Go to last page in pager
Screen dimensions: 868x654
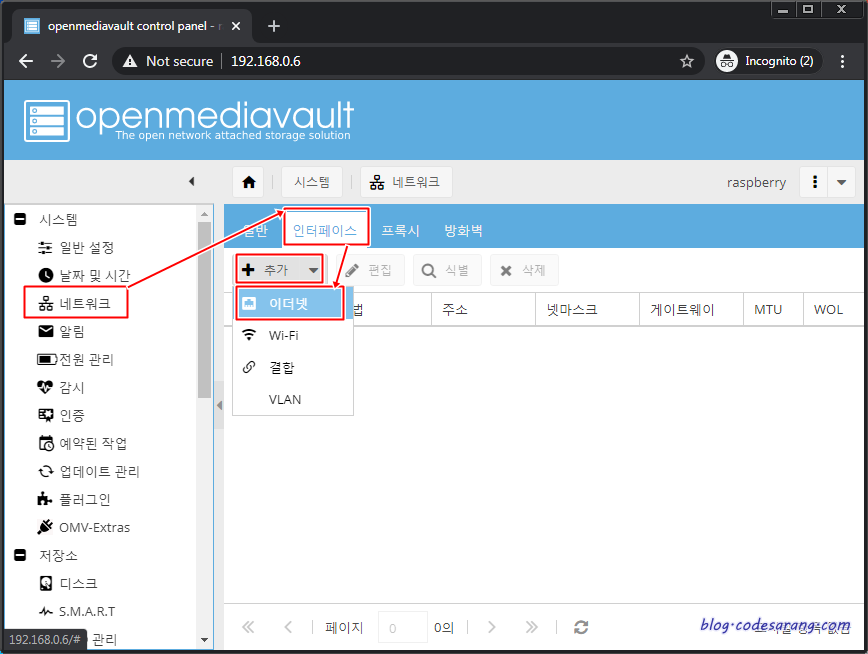[531, 627]
